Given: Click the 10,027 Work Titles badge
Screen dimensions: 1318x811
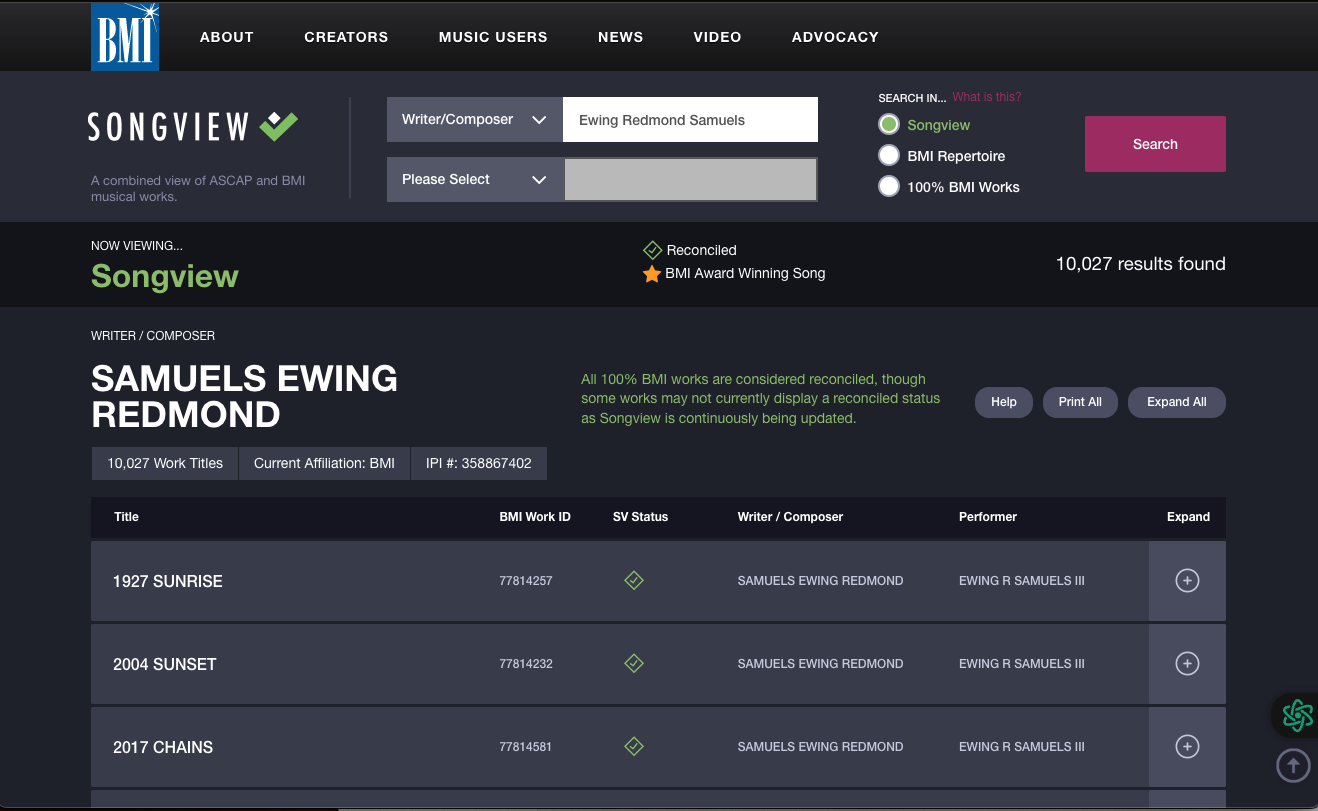Looking at the screenshot, I should (165, 464).
